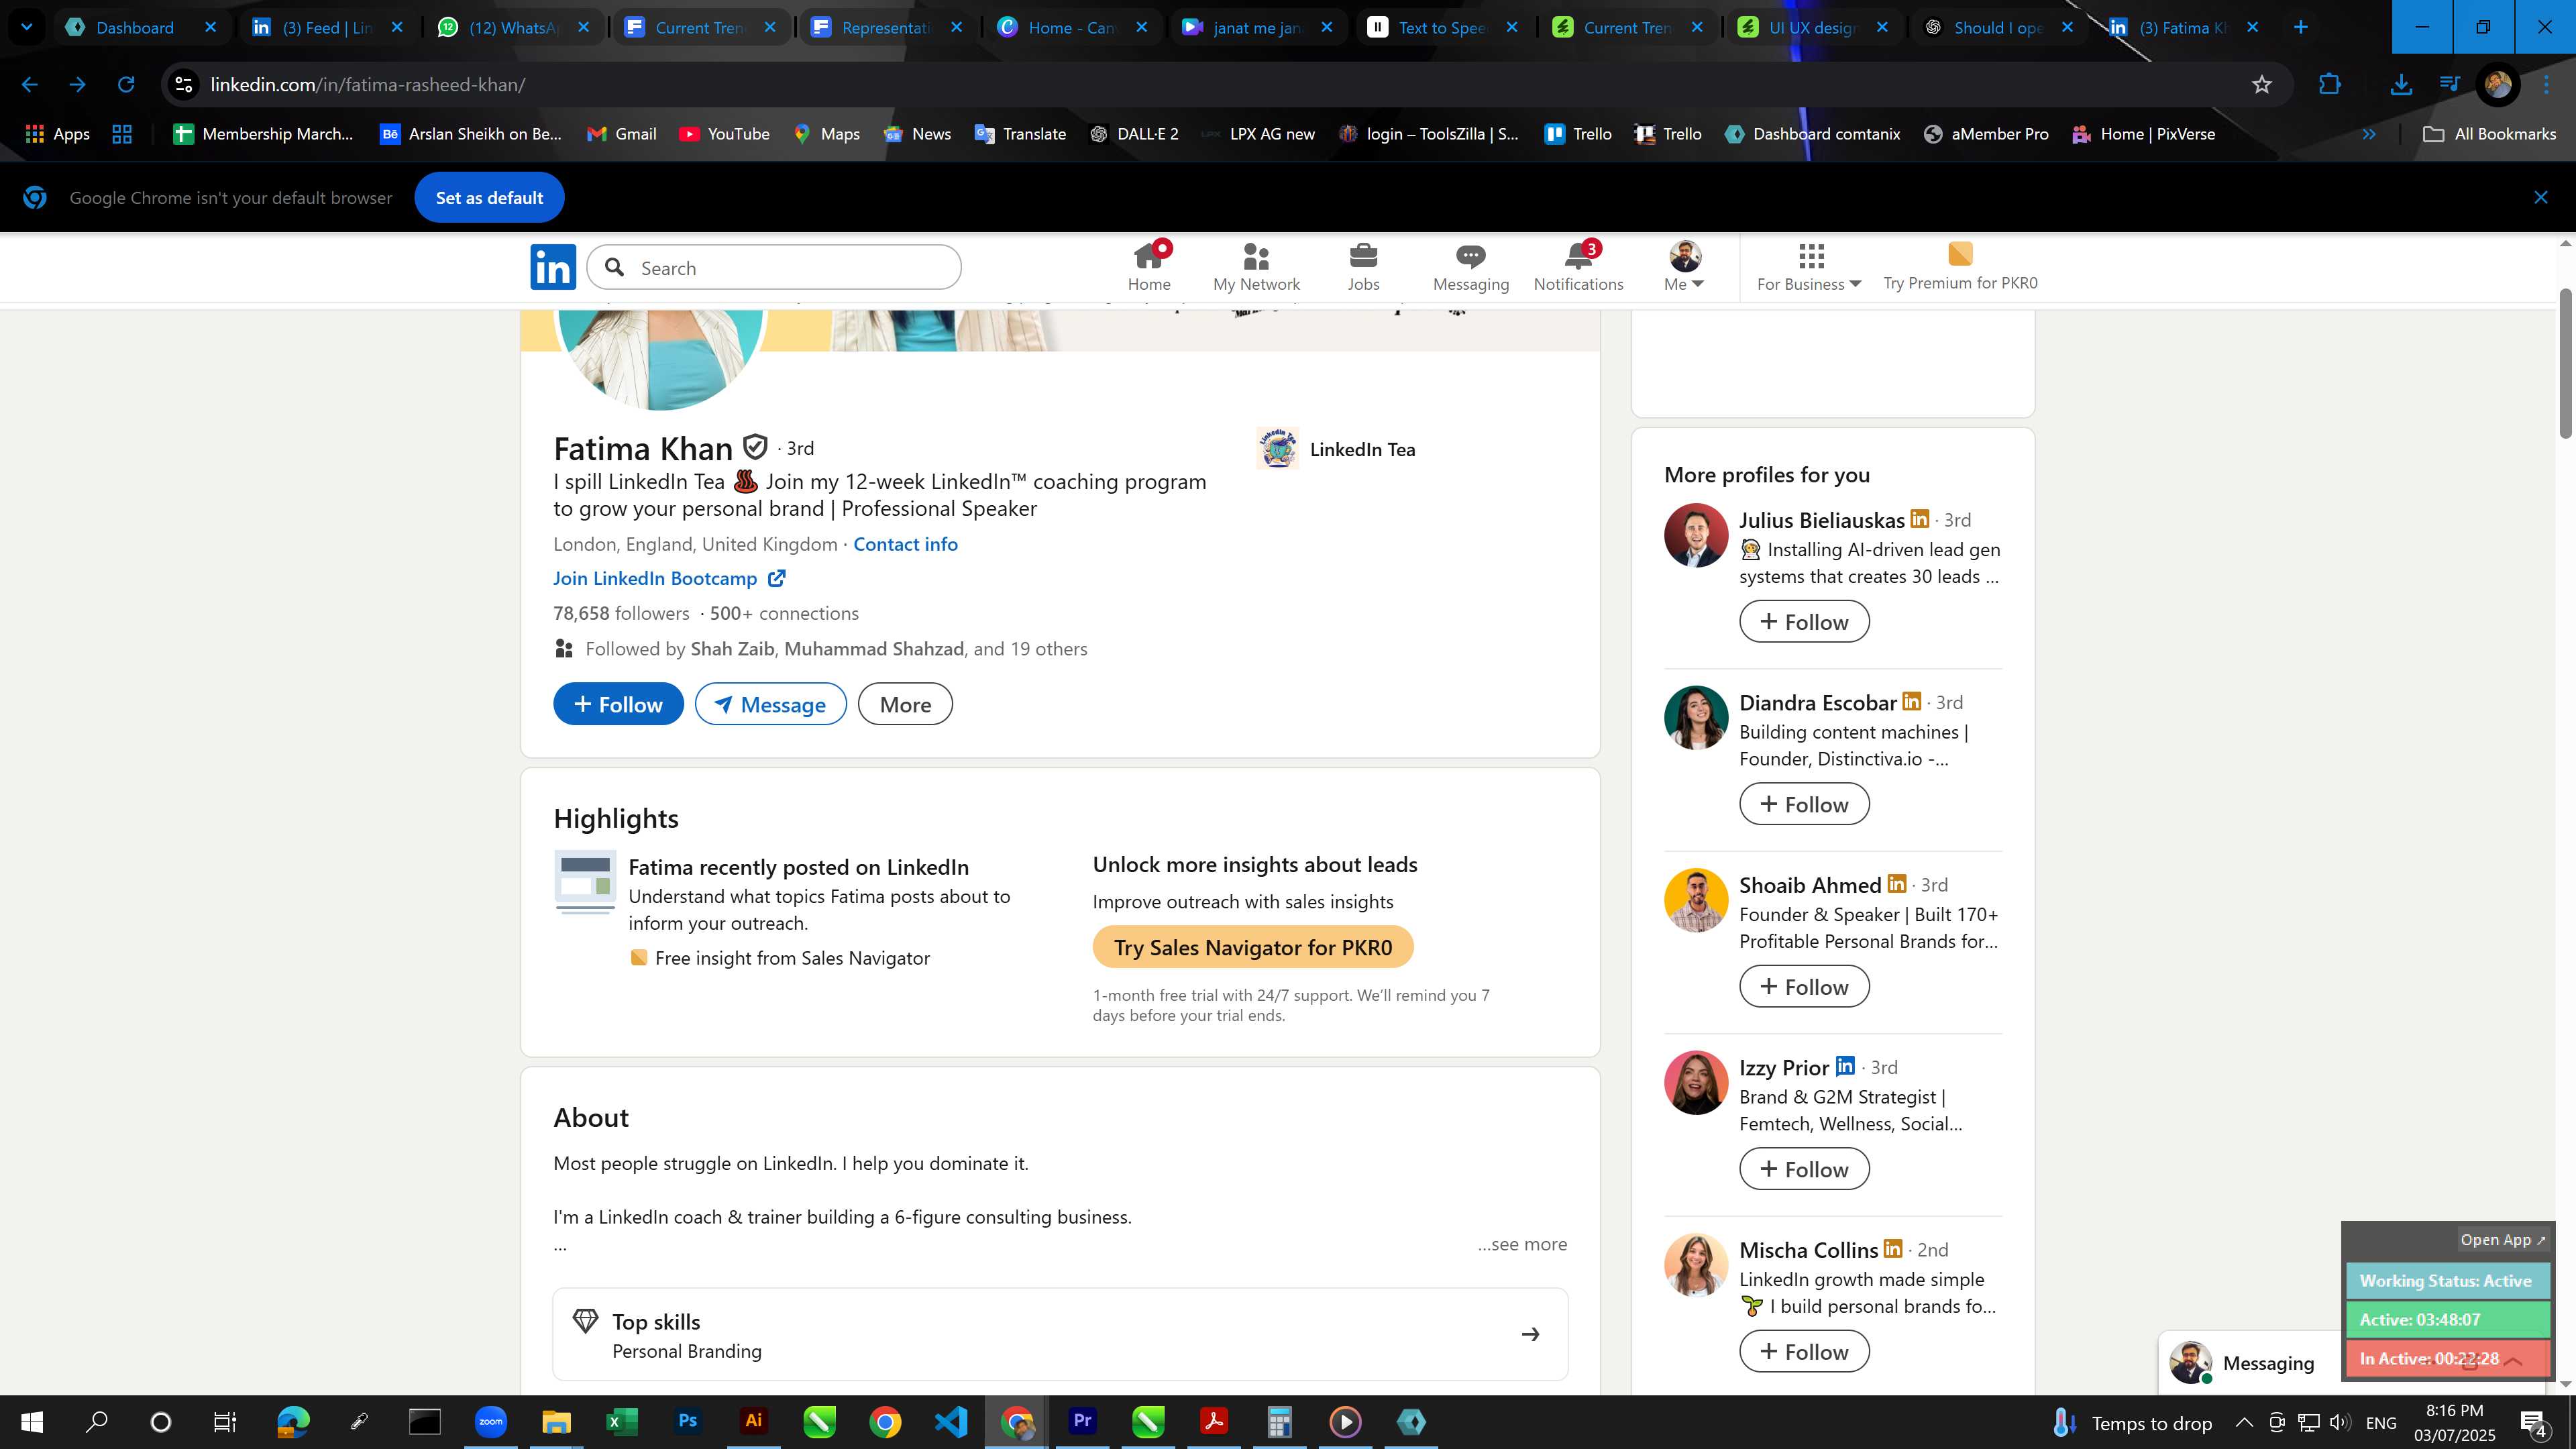Screen dimensions: 2576x1449
Task: Open Top skills arrow
Action: [x=1530, y=1334]
